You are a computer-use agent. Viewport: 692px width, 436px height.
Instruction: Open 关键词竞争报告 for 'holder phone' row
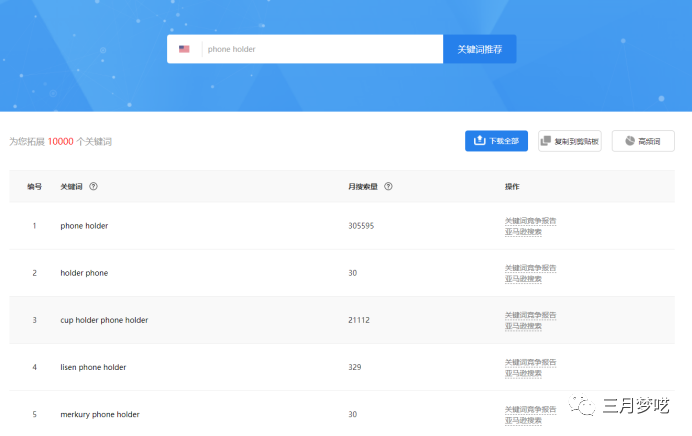pos(530,268)
